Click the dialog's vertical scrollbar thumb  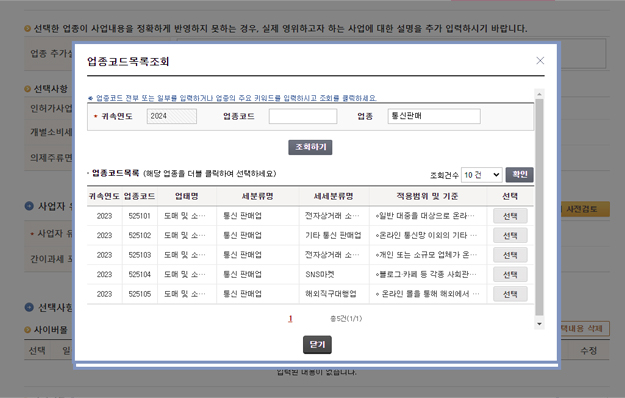539,207
